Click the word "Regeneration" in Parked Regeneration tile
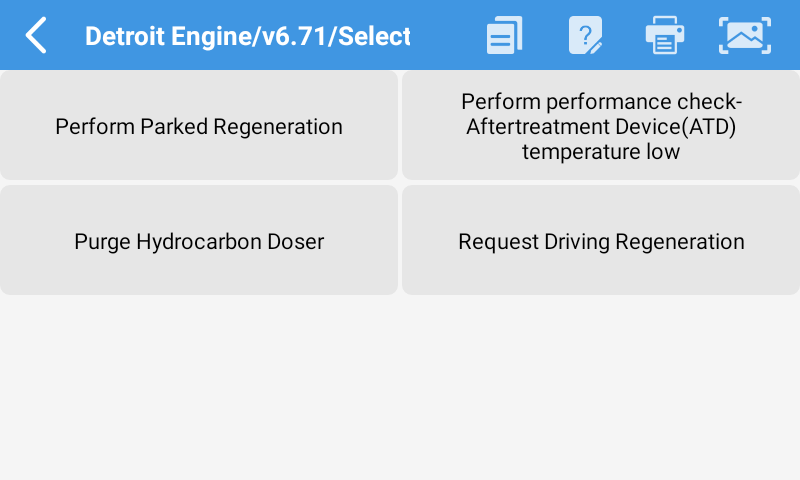 284,127
